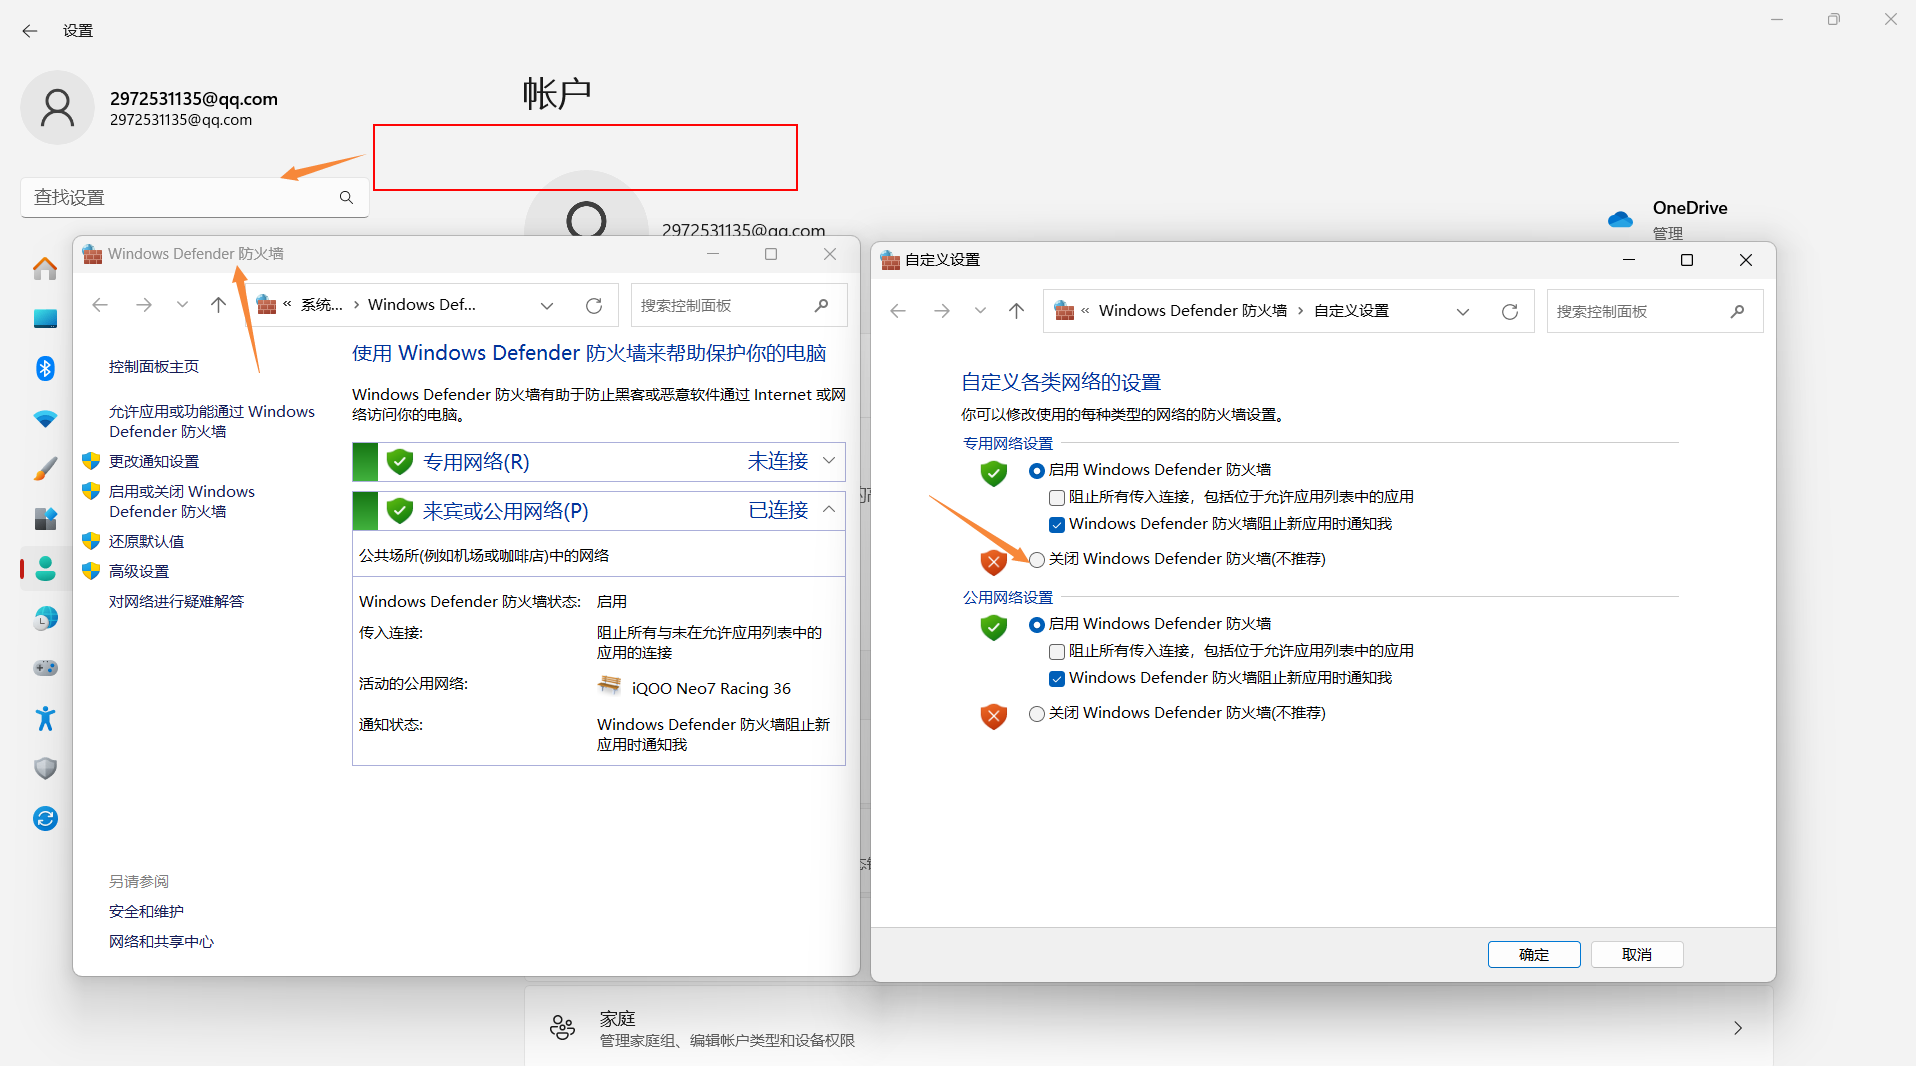Viewport: 1916px width, 1066px height.
Task: Expand the private network (专用网络) section
Action: [x=829, y=461]
